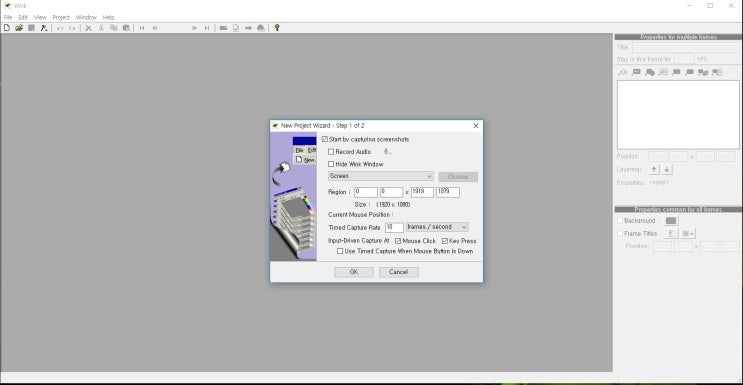Open the Window menu
Screen dimensions: 743x385
86,17
